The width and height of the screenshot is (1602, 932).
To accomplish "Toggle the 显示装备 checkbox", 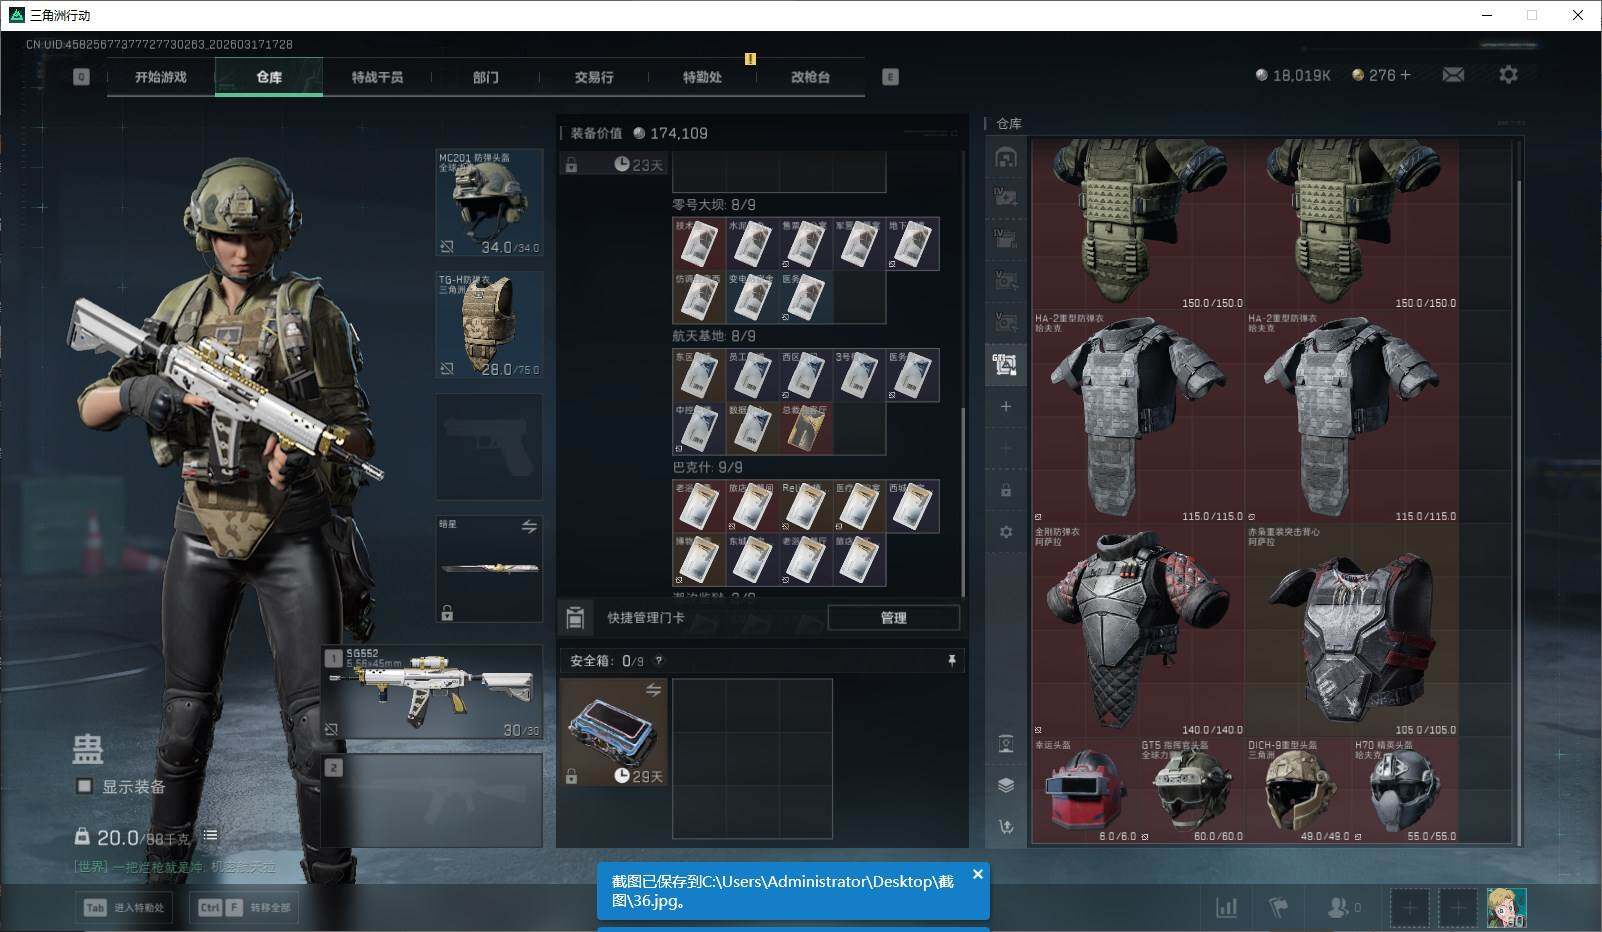I will (84, 786).
